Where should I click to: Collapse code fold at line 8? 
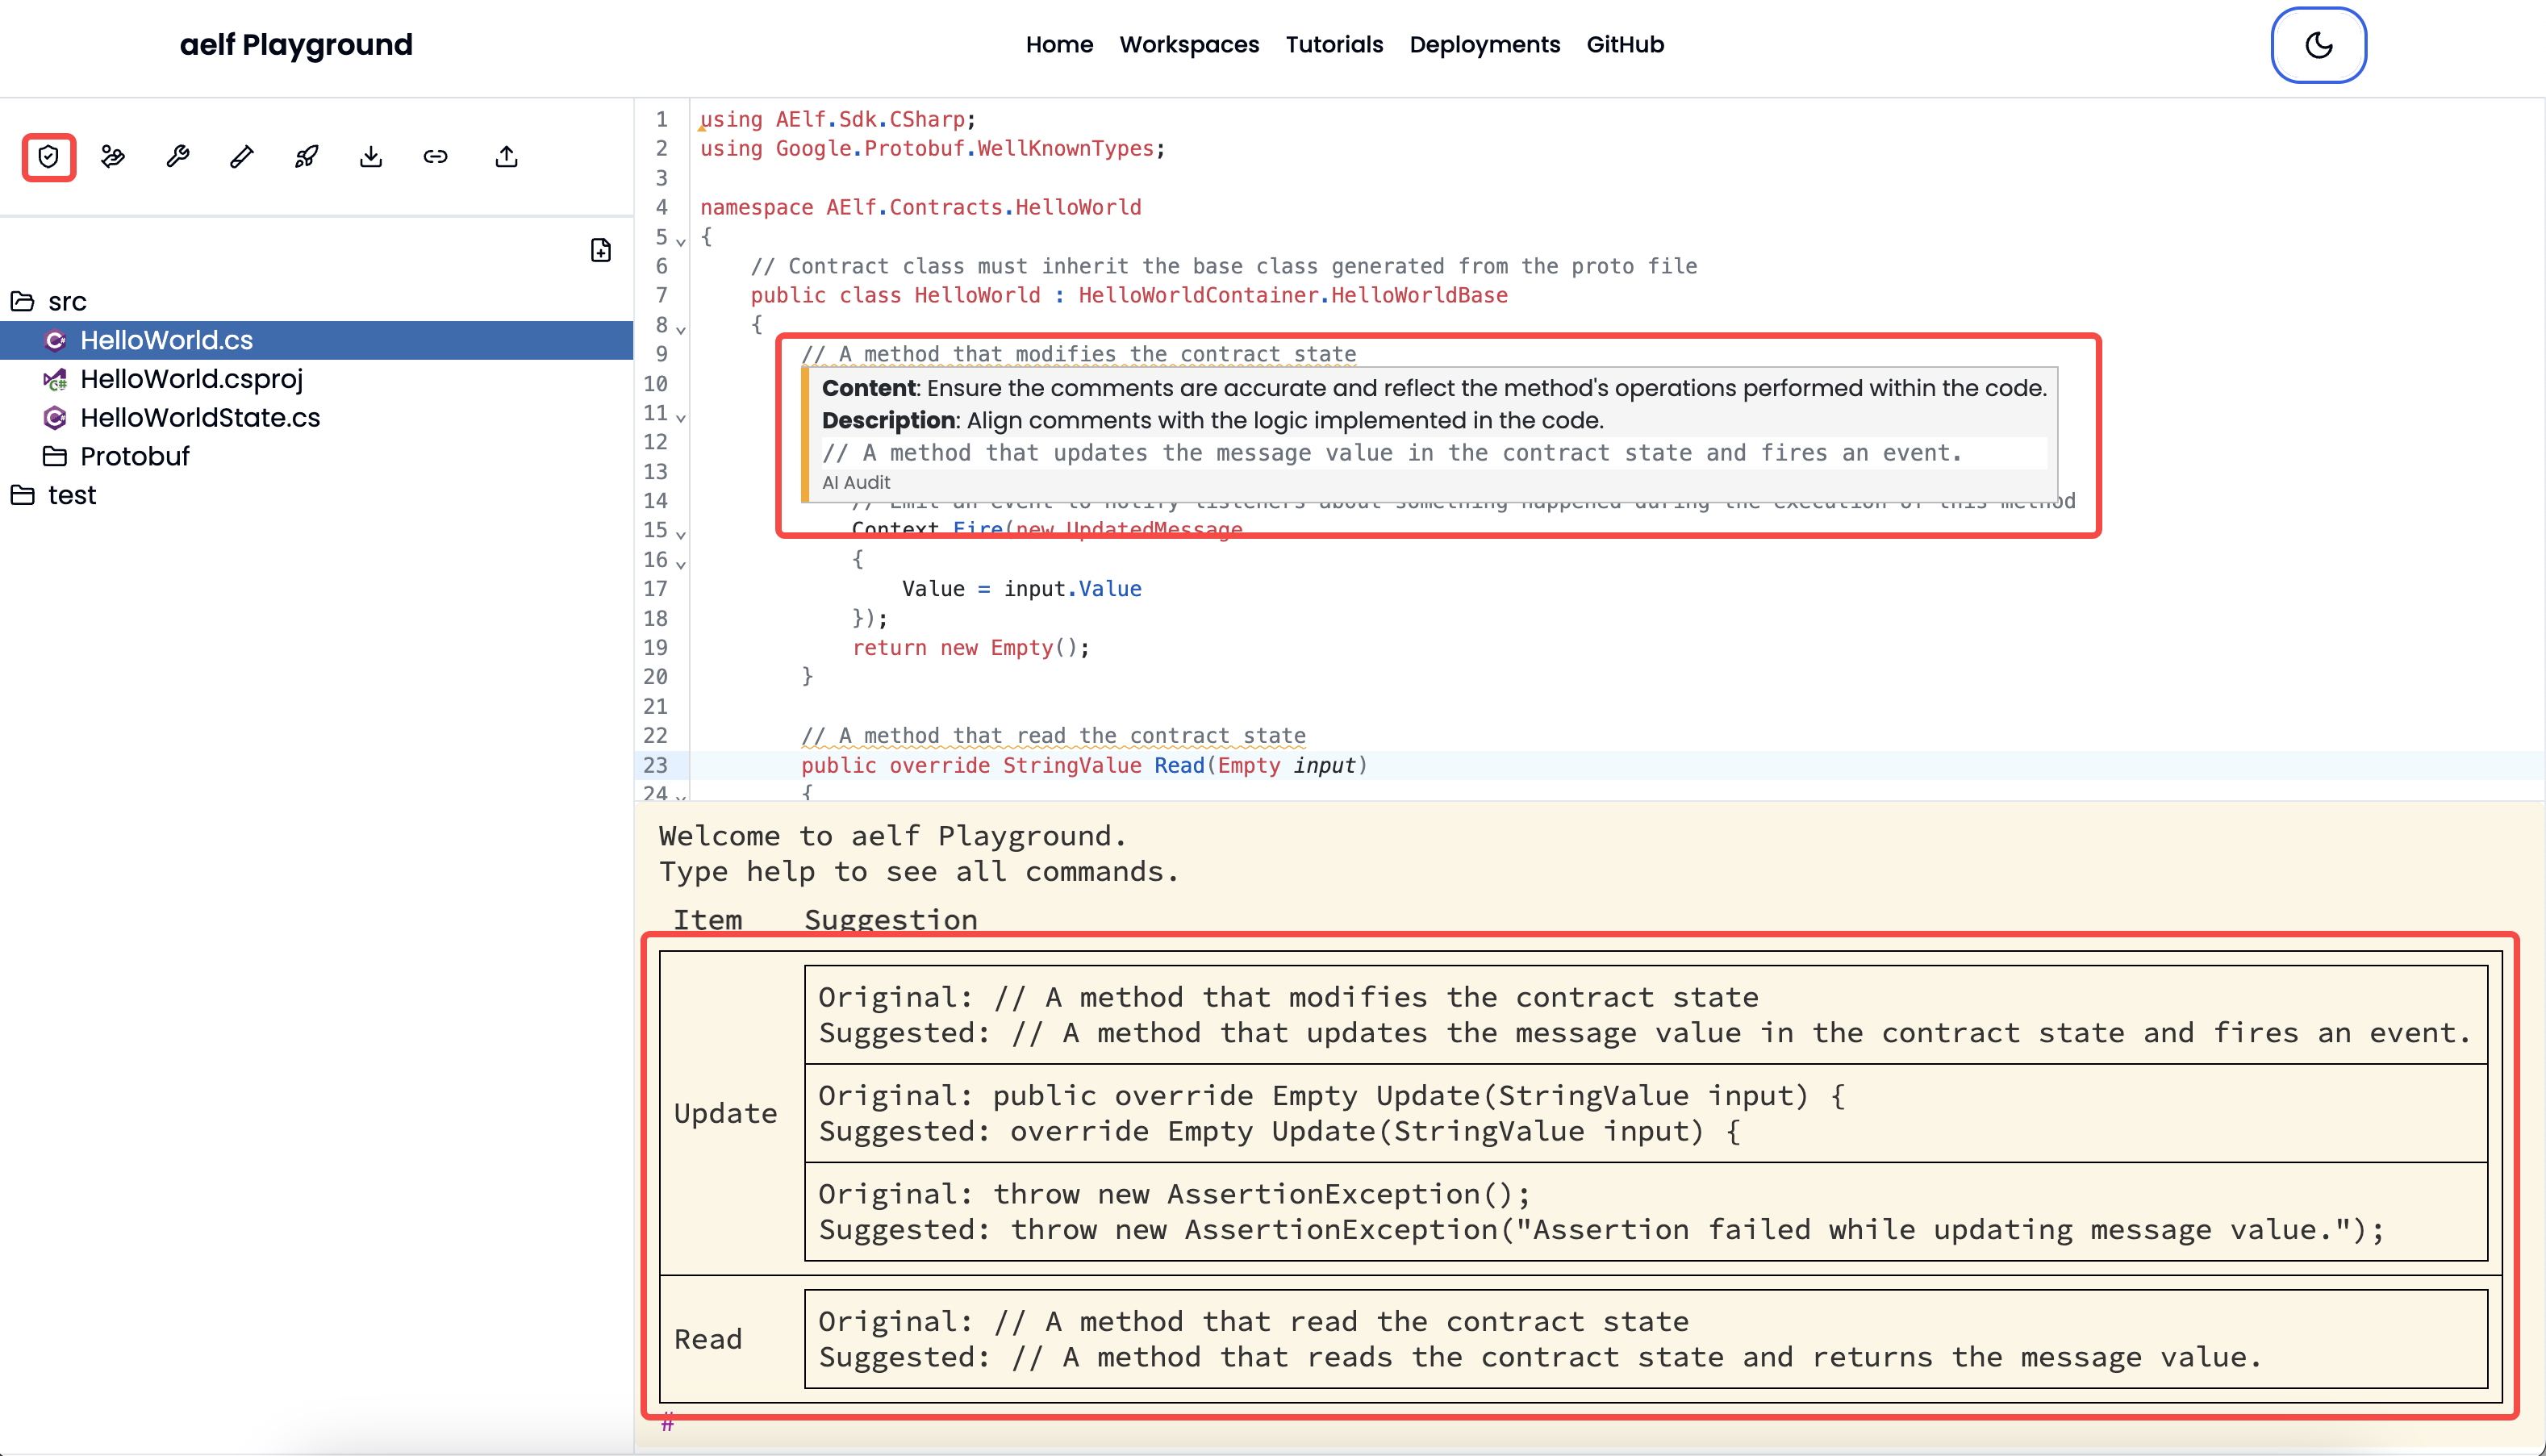tap(680, 329)
